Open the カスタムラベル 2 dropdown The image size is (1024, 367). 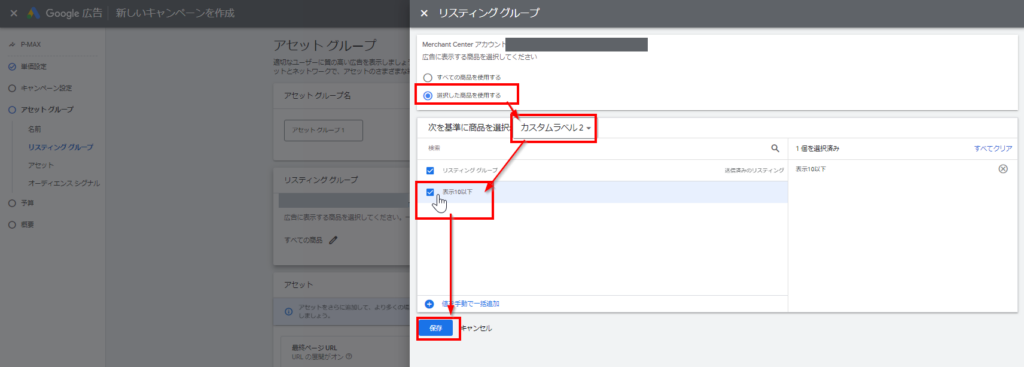coord(555,129)
